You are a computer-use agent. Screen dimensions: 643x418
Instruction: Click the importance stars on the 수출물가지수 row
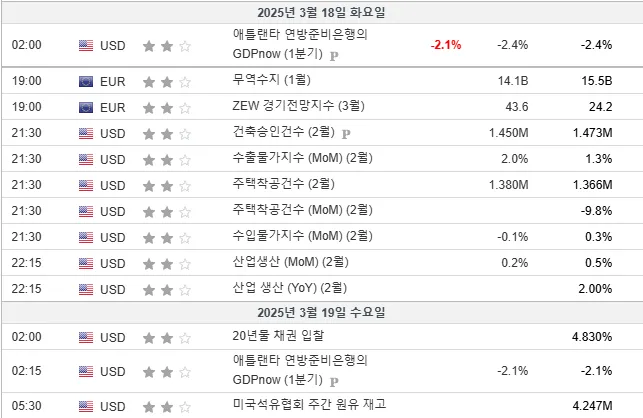(167, 160)
